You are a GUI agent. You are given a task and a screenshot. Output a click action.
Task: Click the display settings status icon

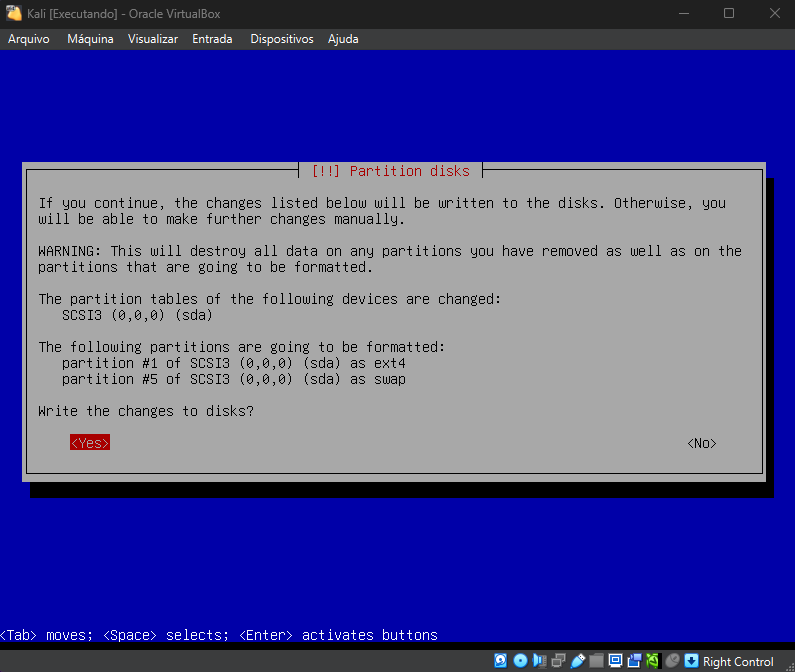point(615,661)
